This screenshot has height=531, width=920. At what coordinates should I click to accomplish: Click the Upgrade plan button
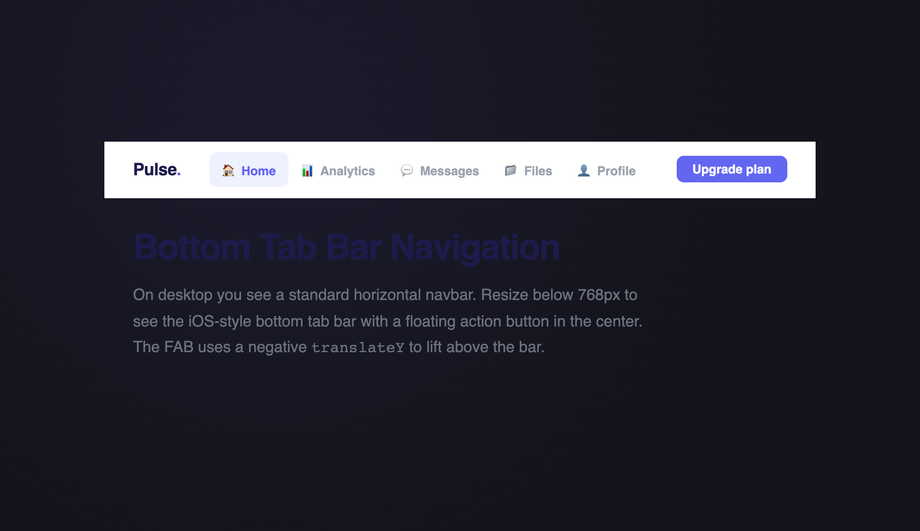pyautogui.click(x=732, y=169)
